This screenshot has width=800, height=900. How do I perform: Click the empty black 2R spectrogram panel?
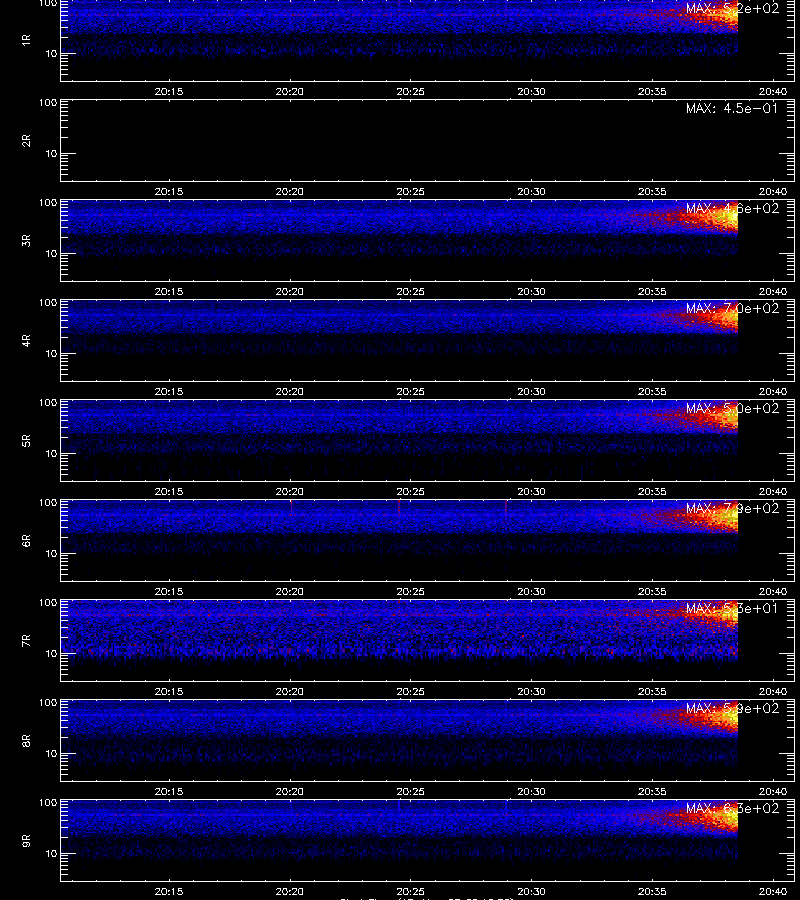pos(428,141)
